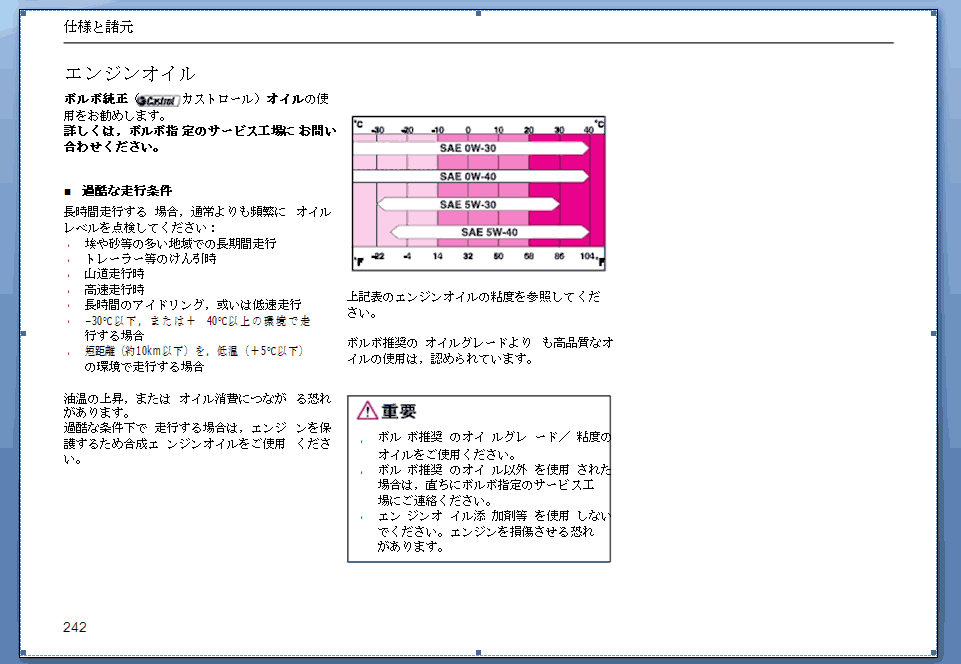Click the top-center handle of the page frame
Image resolution: width=961 pixels, height=664 pixels.
pyautogui.click(x=479, y=13)
